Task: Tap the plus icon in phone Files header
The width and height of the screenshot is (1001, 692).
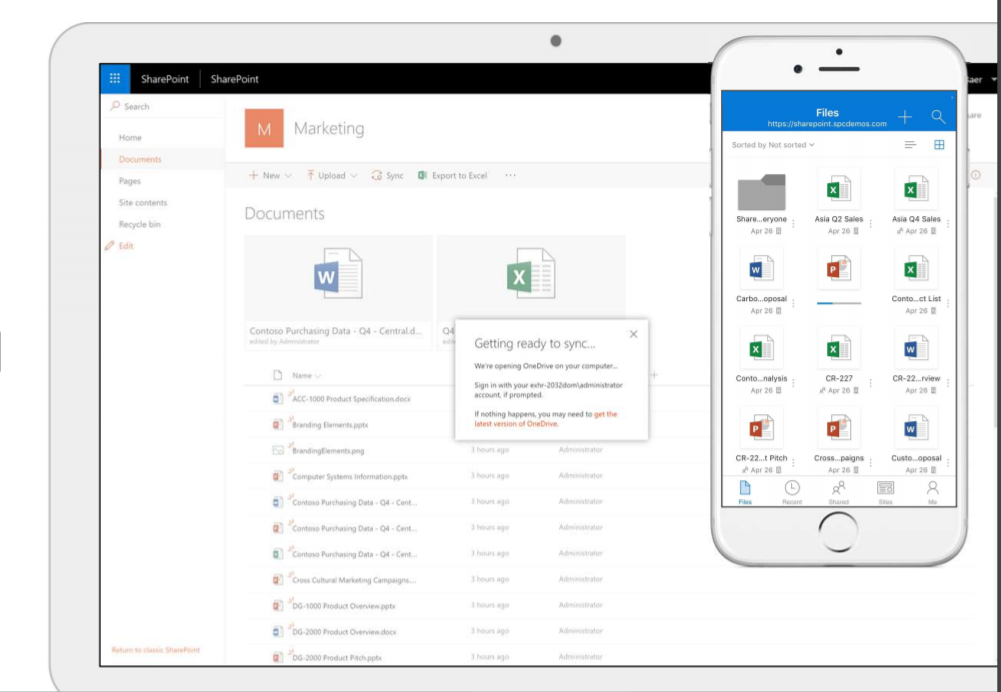Action: [x=905, y=117]
